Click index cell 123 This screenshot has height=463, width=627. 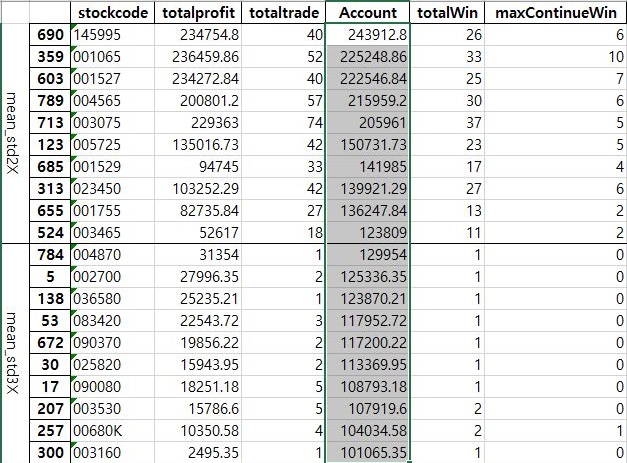tap(50, 145)
